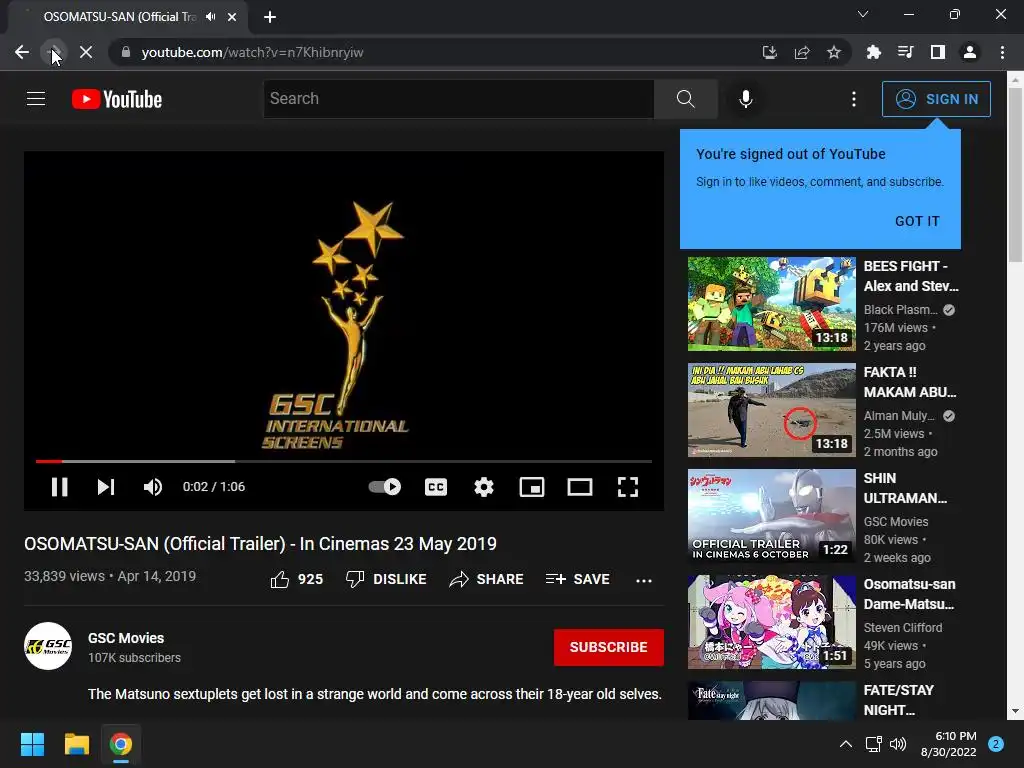Click the magnifier search button
This screenshot has width=1024, height=768.
[686, 99]
